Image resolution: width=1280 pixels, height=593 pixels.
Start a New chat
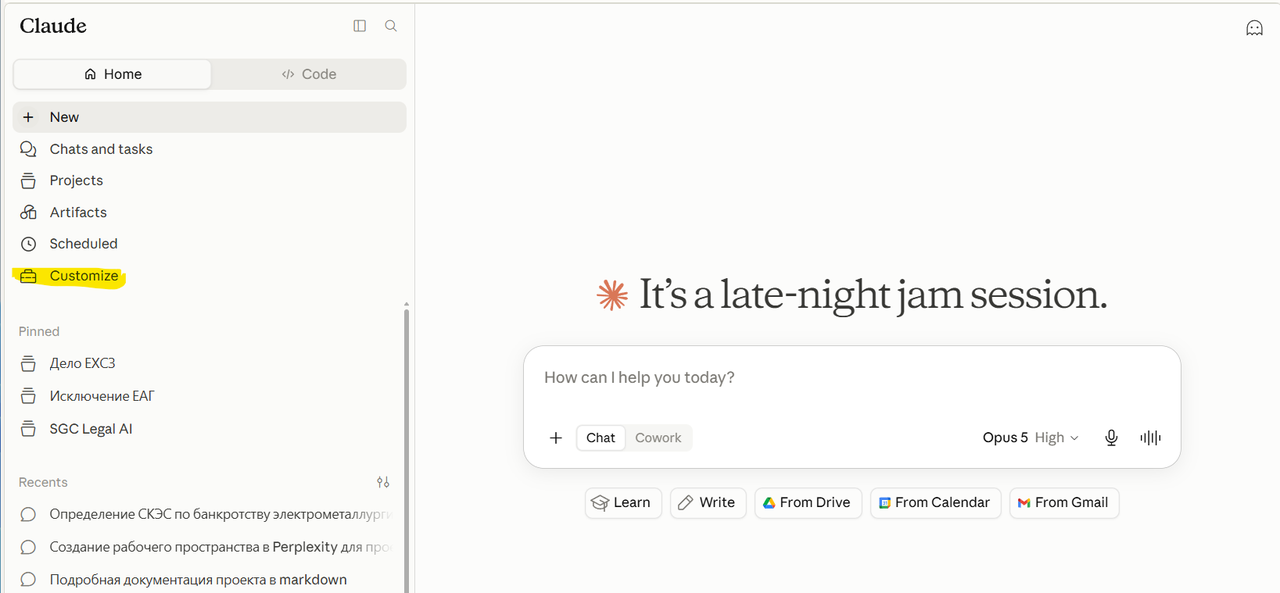210,117
